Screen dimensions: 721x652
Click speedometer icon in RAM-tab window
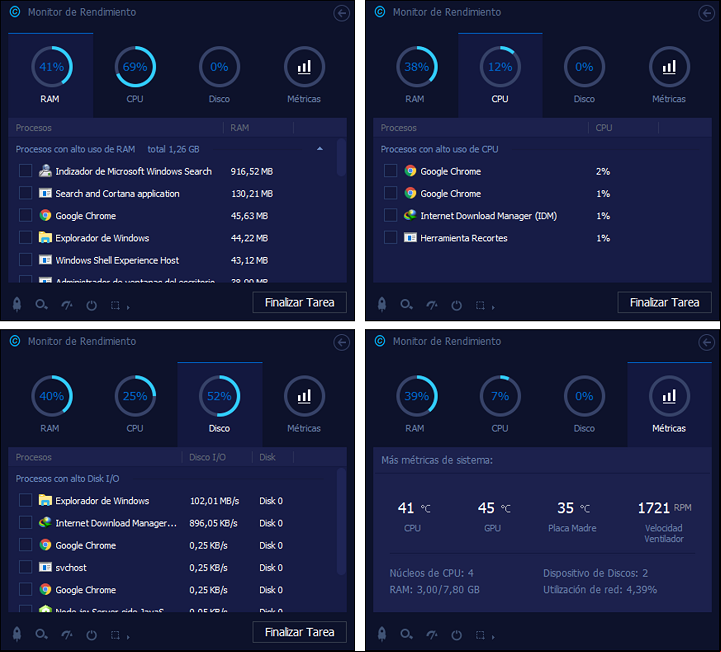point(67,305)
